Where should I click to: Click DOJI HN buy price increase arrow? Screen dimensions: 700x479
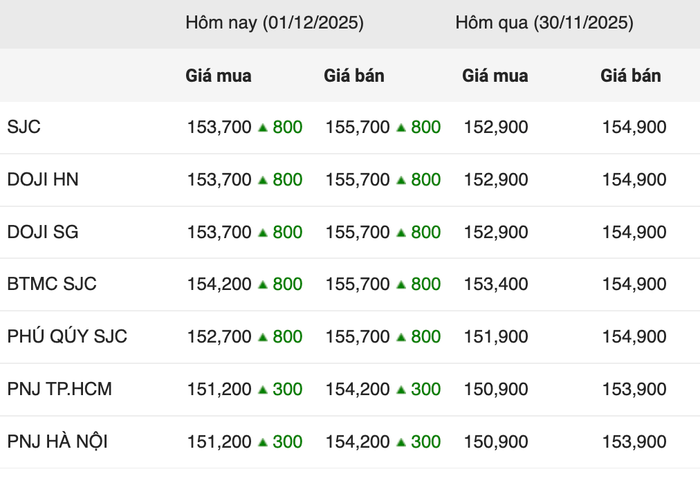pos(263,180)
